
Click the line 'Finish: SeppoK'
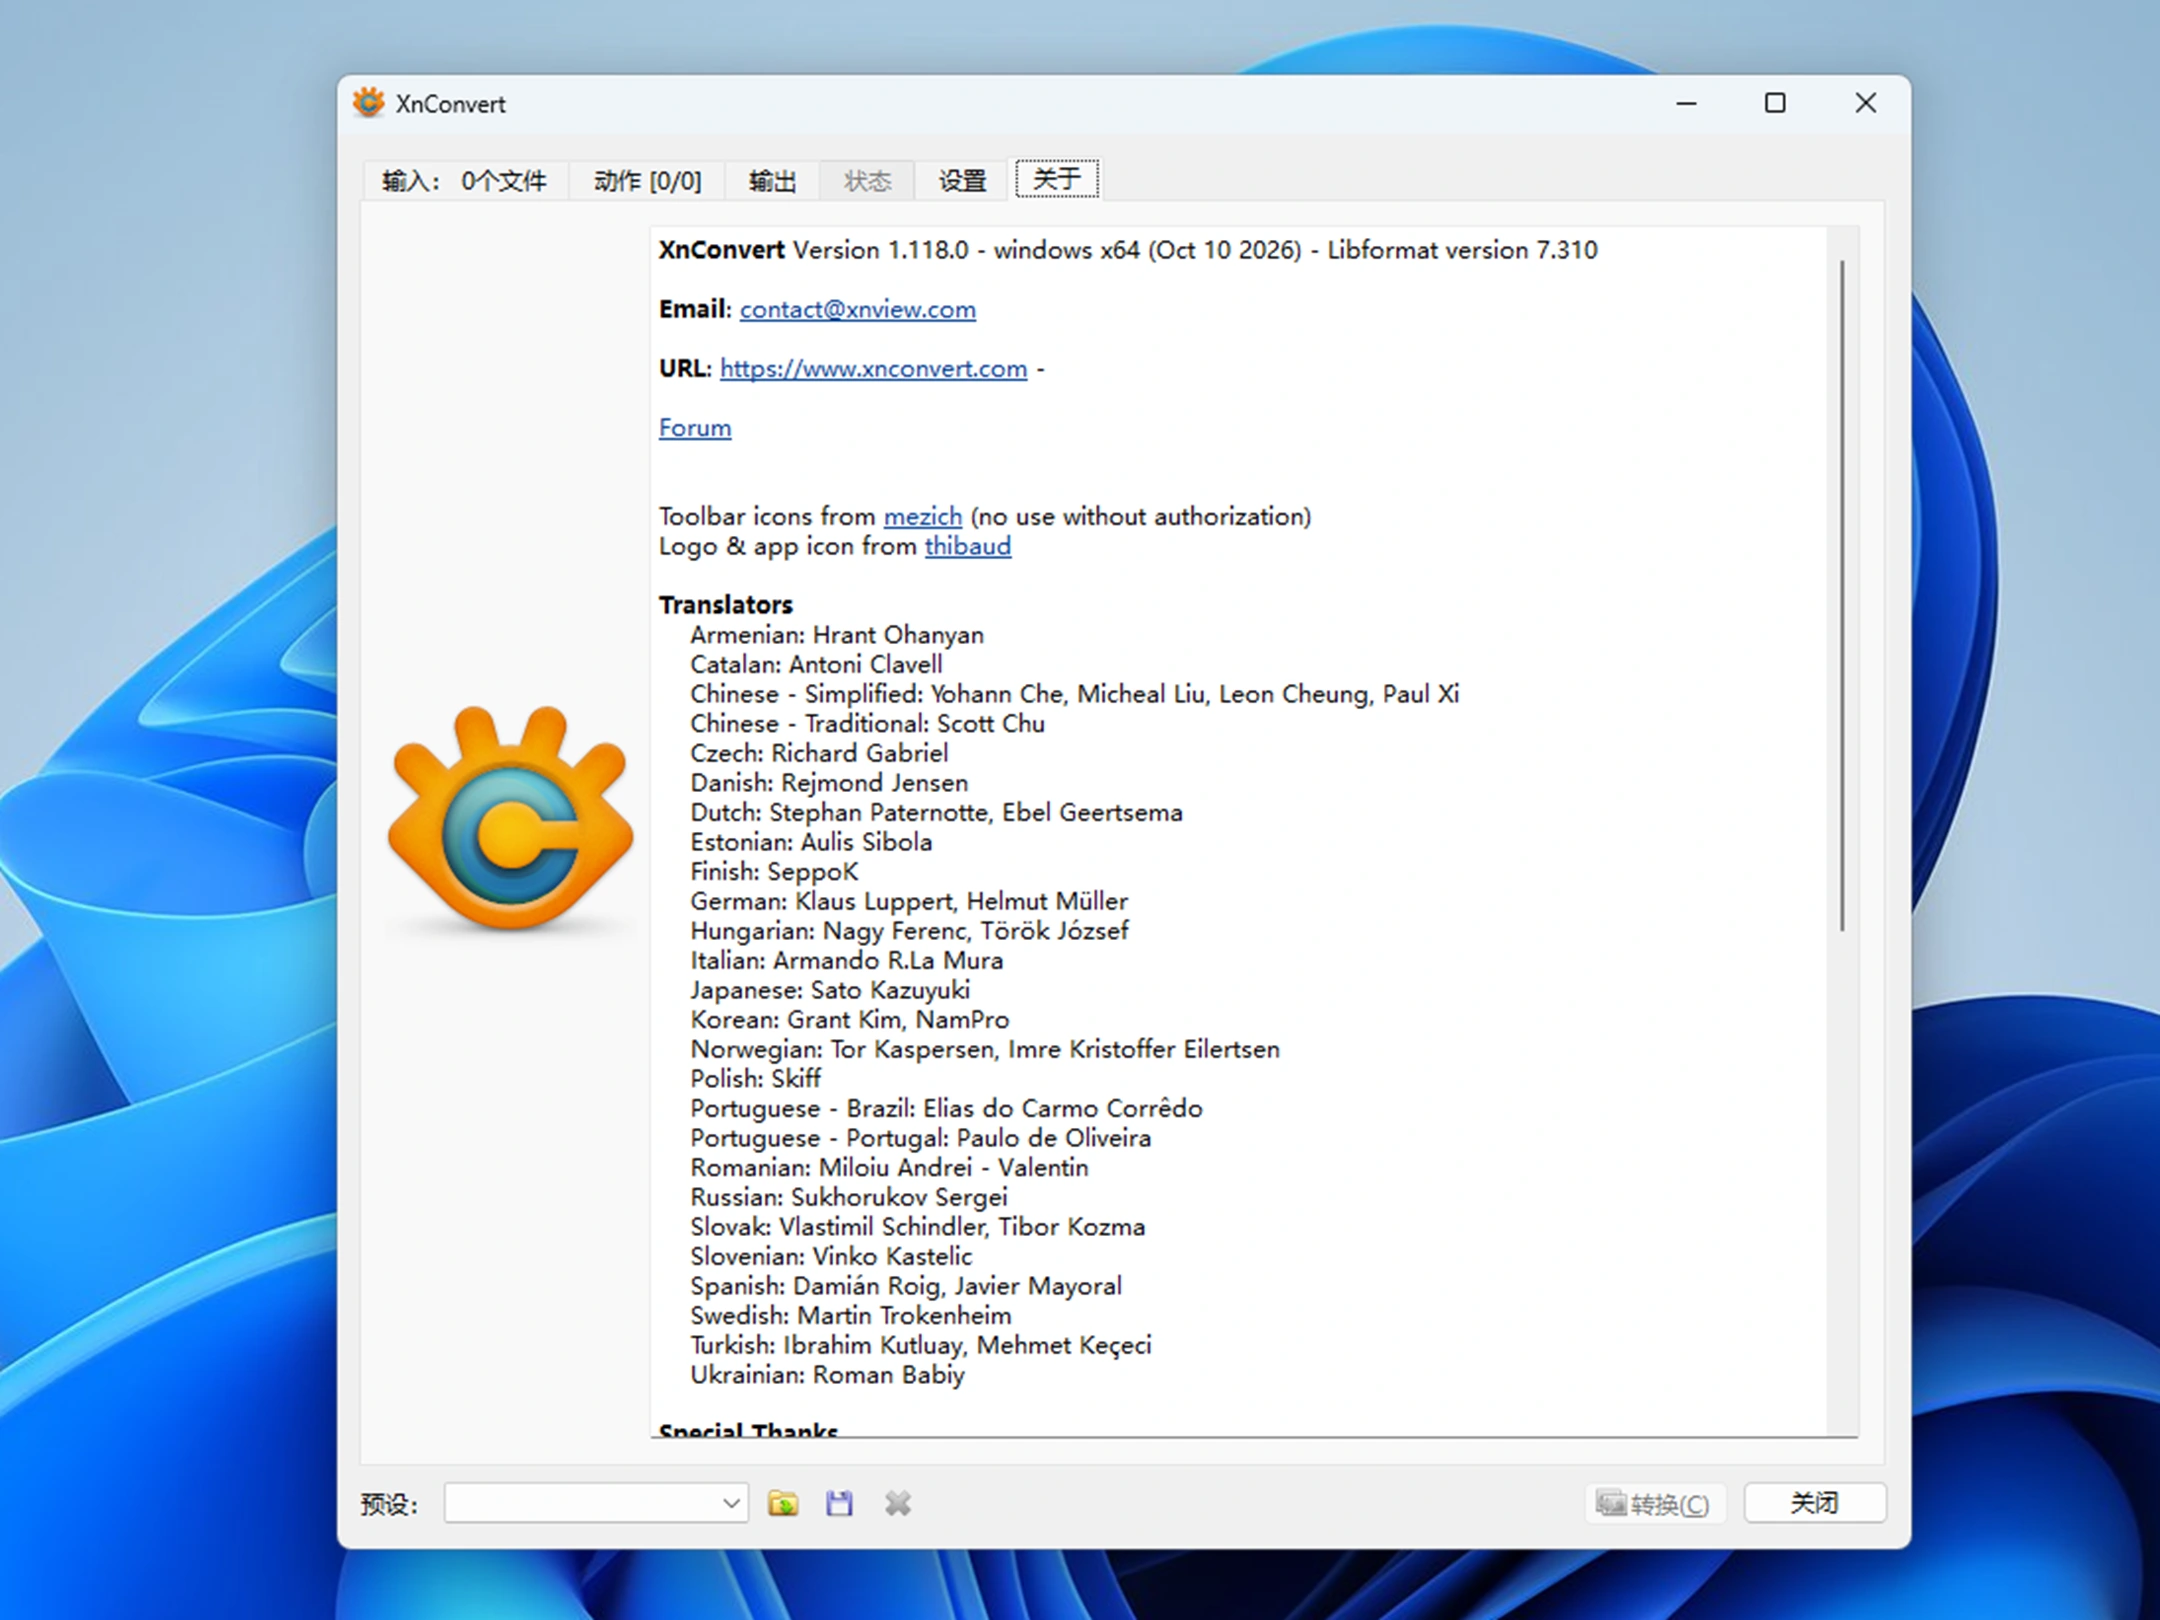(774, 872)
